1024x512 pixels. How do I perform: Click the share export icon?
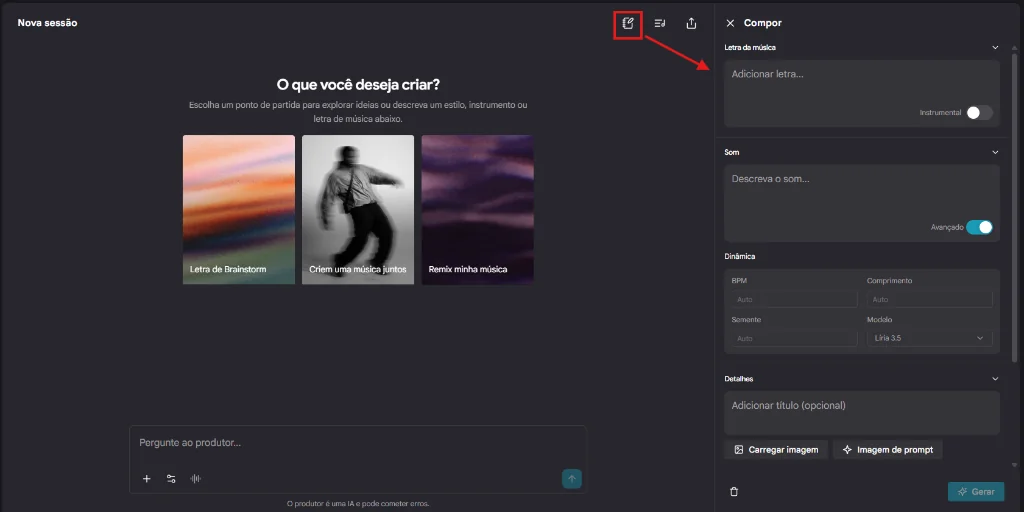point(692,24)
